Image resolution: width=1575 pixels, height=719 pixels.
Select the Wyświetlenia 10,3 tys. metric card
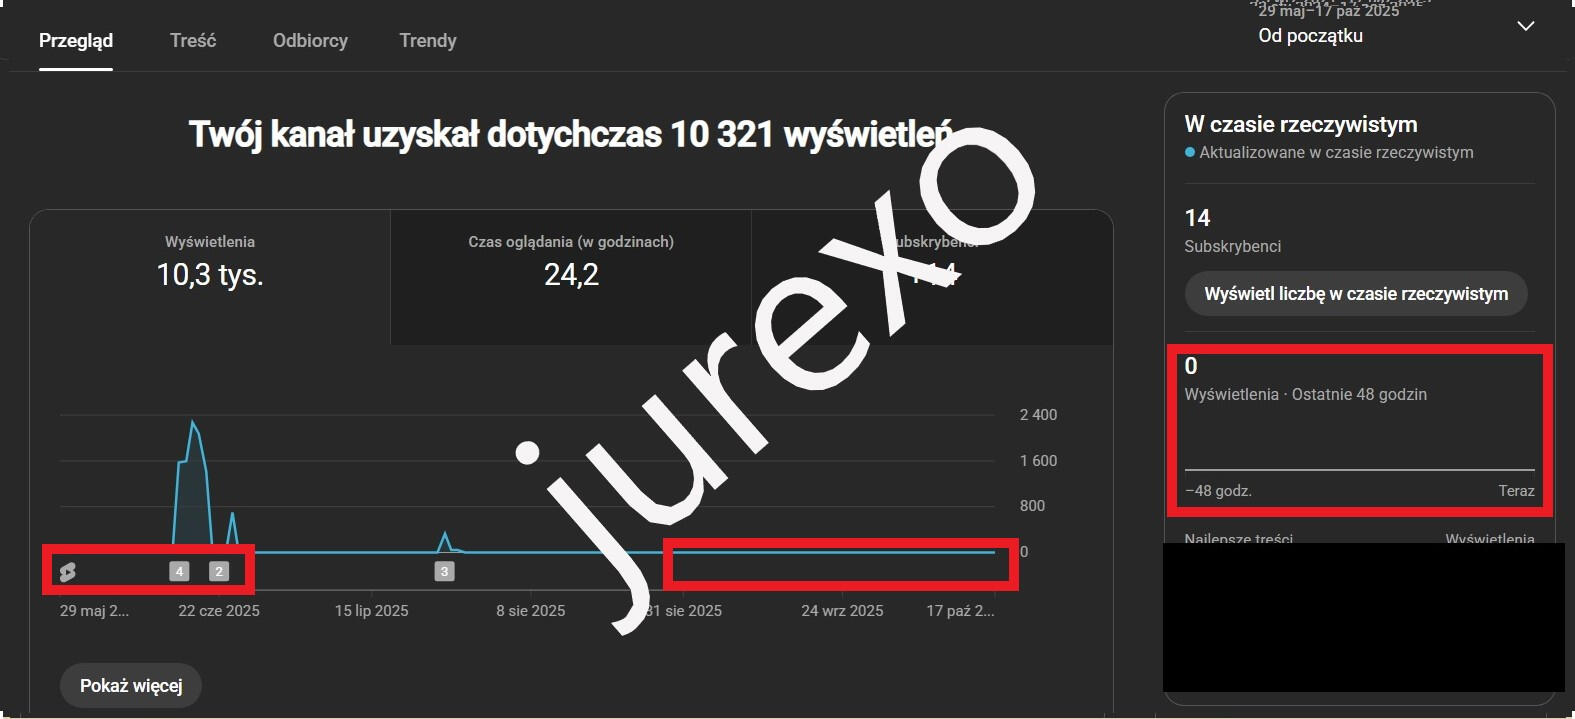[210, 262]
